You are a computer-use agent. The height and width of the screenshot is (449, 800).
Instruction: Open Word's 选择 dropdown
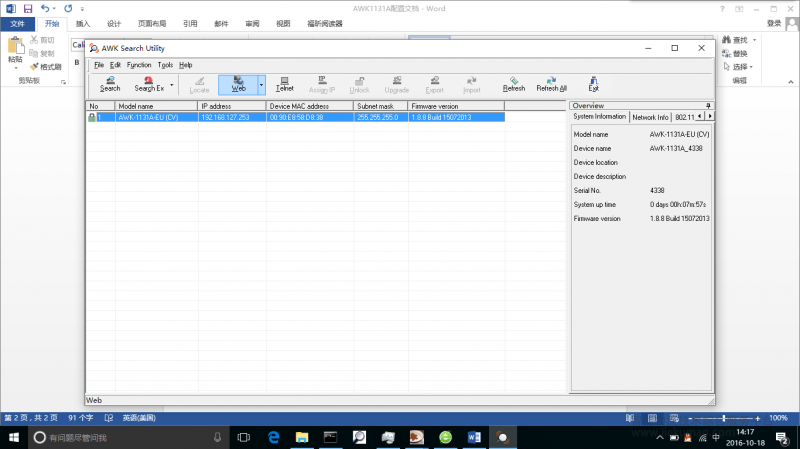click(x=738, y=67)
